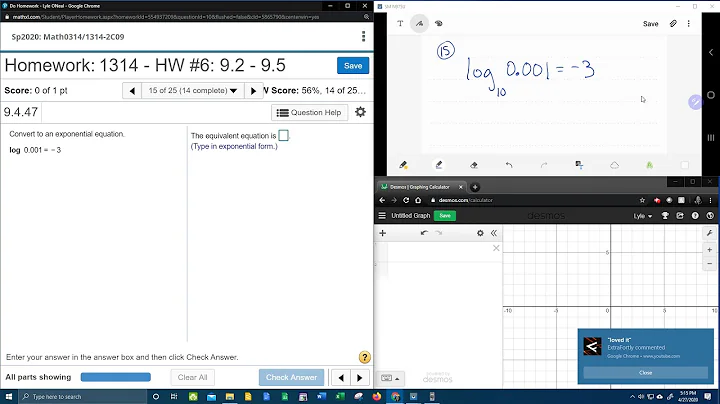
Task: Open the selection tool in notes toolbar
Action: tap(579, 165)
